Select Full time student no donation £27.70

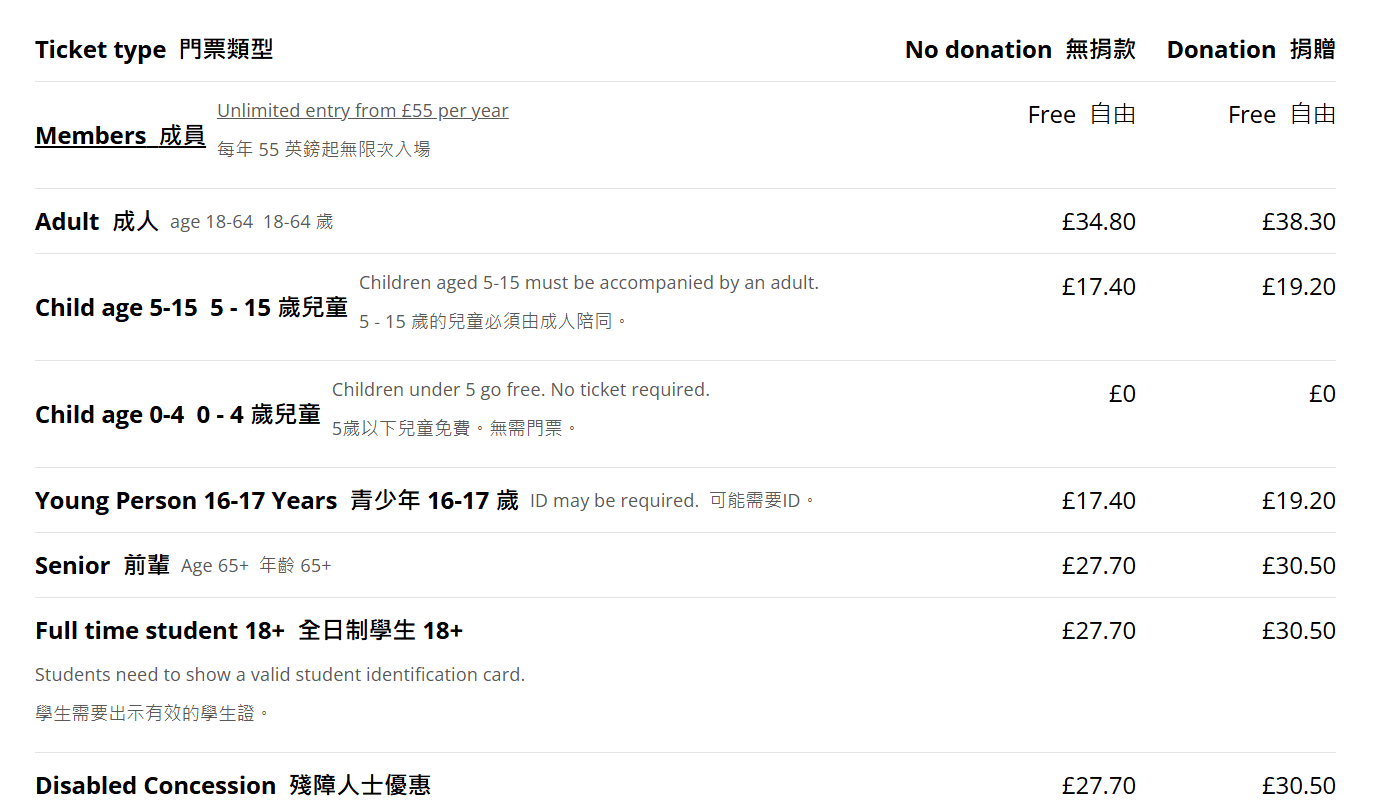click(1099, 631)
